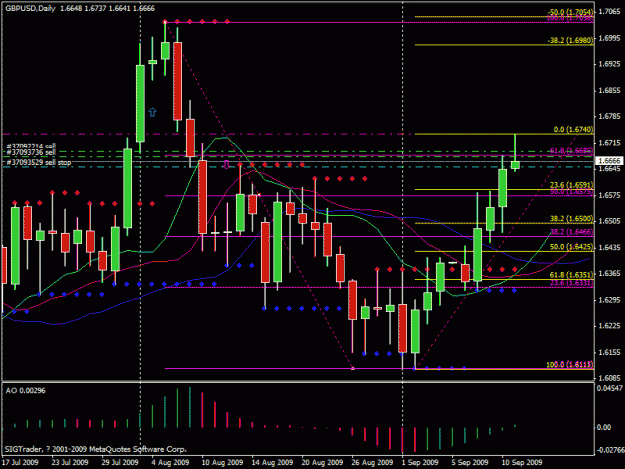Image resolution: width=625 pixels, height=469 pixels.
Task: Click the 1.6855 price axis label
Action: (x=610, y=90)
